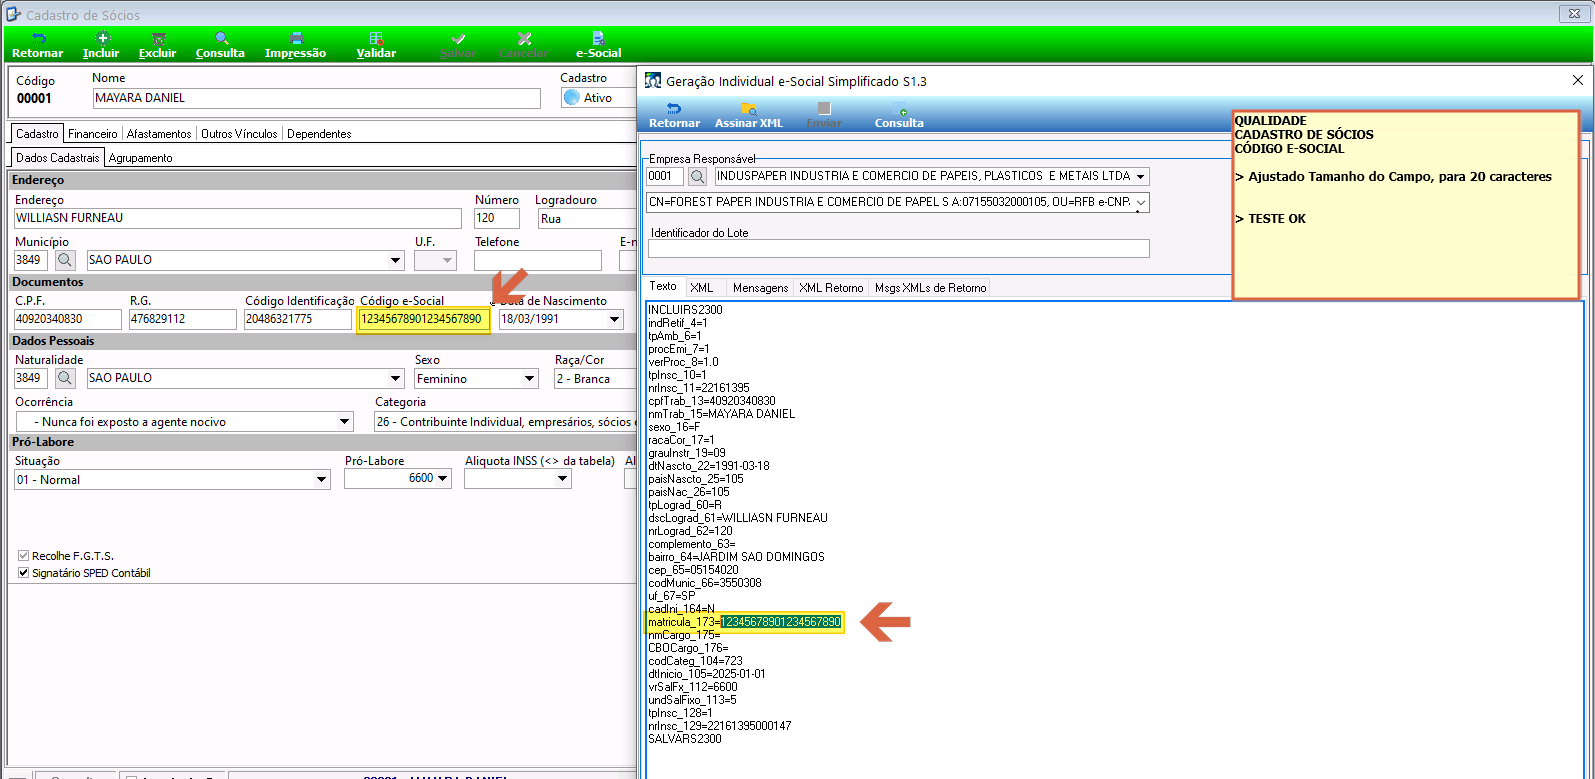The height and width of the screenshot is (779, 1595).
Task: Click Retornar in Cadastro de Sócios toolbar
Action: (x=37, y=45)
